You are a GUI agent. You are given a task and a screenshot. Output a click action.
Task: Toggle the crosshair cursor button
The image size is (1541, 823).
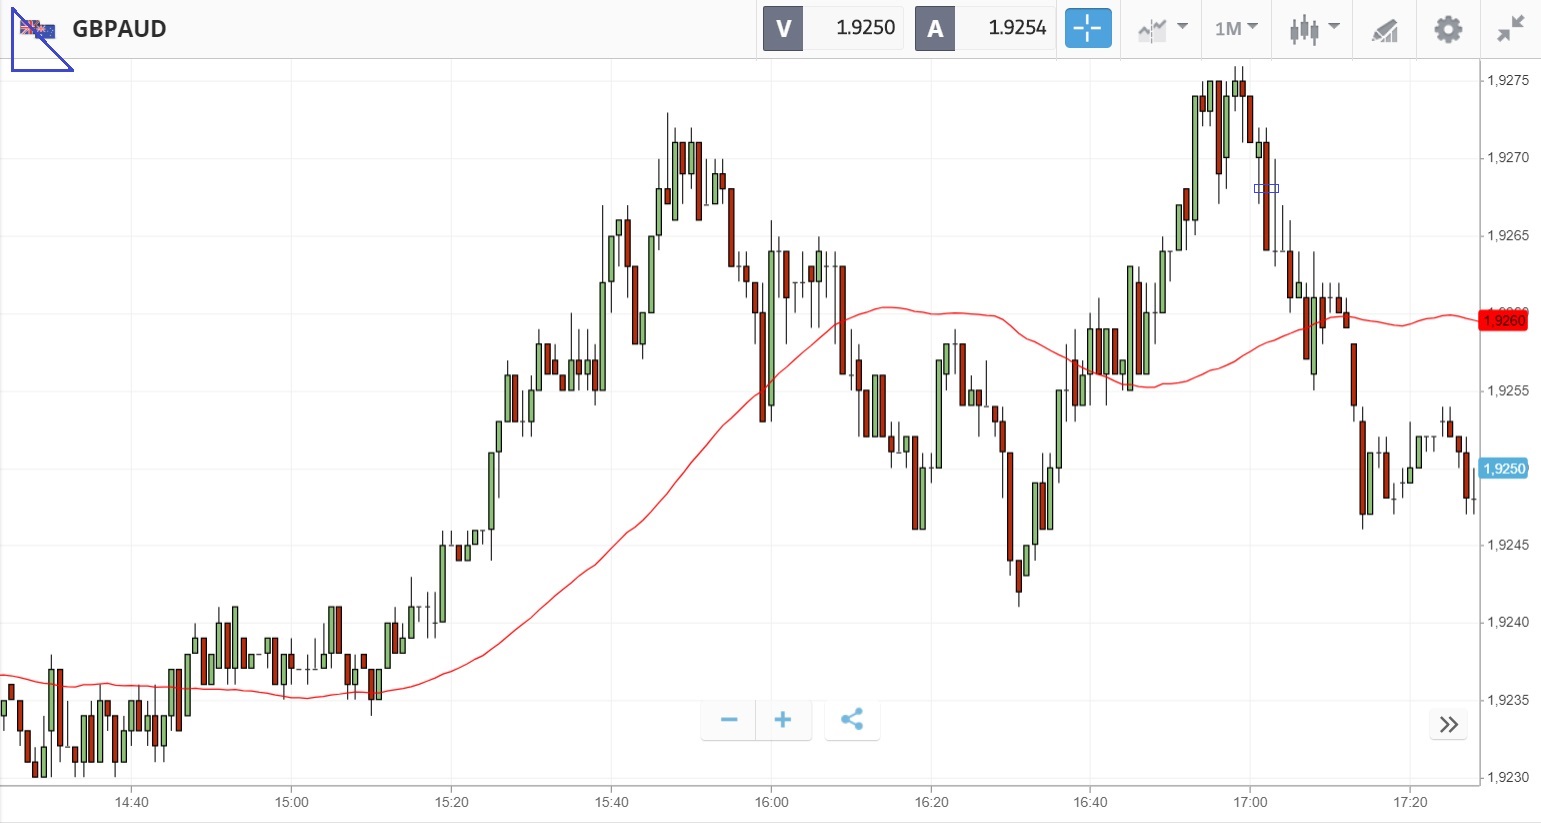(x=1087, y=28)
